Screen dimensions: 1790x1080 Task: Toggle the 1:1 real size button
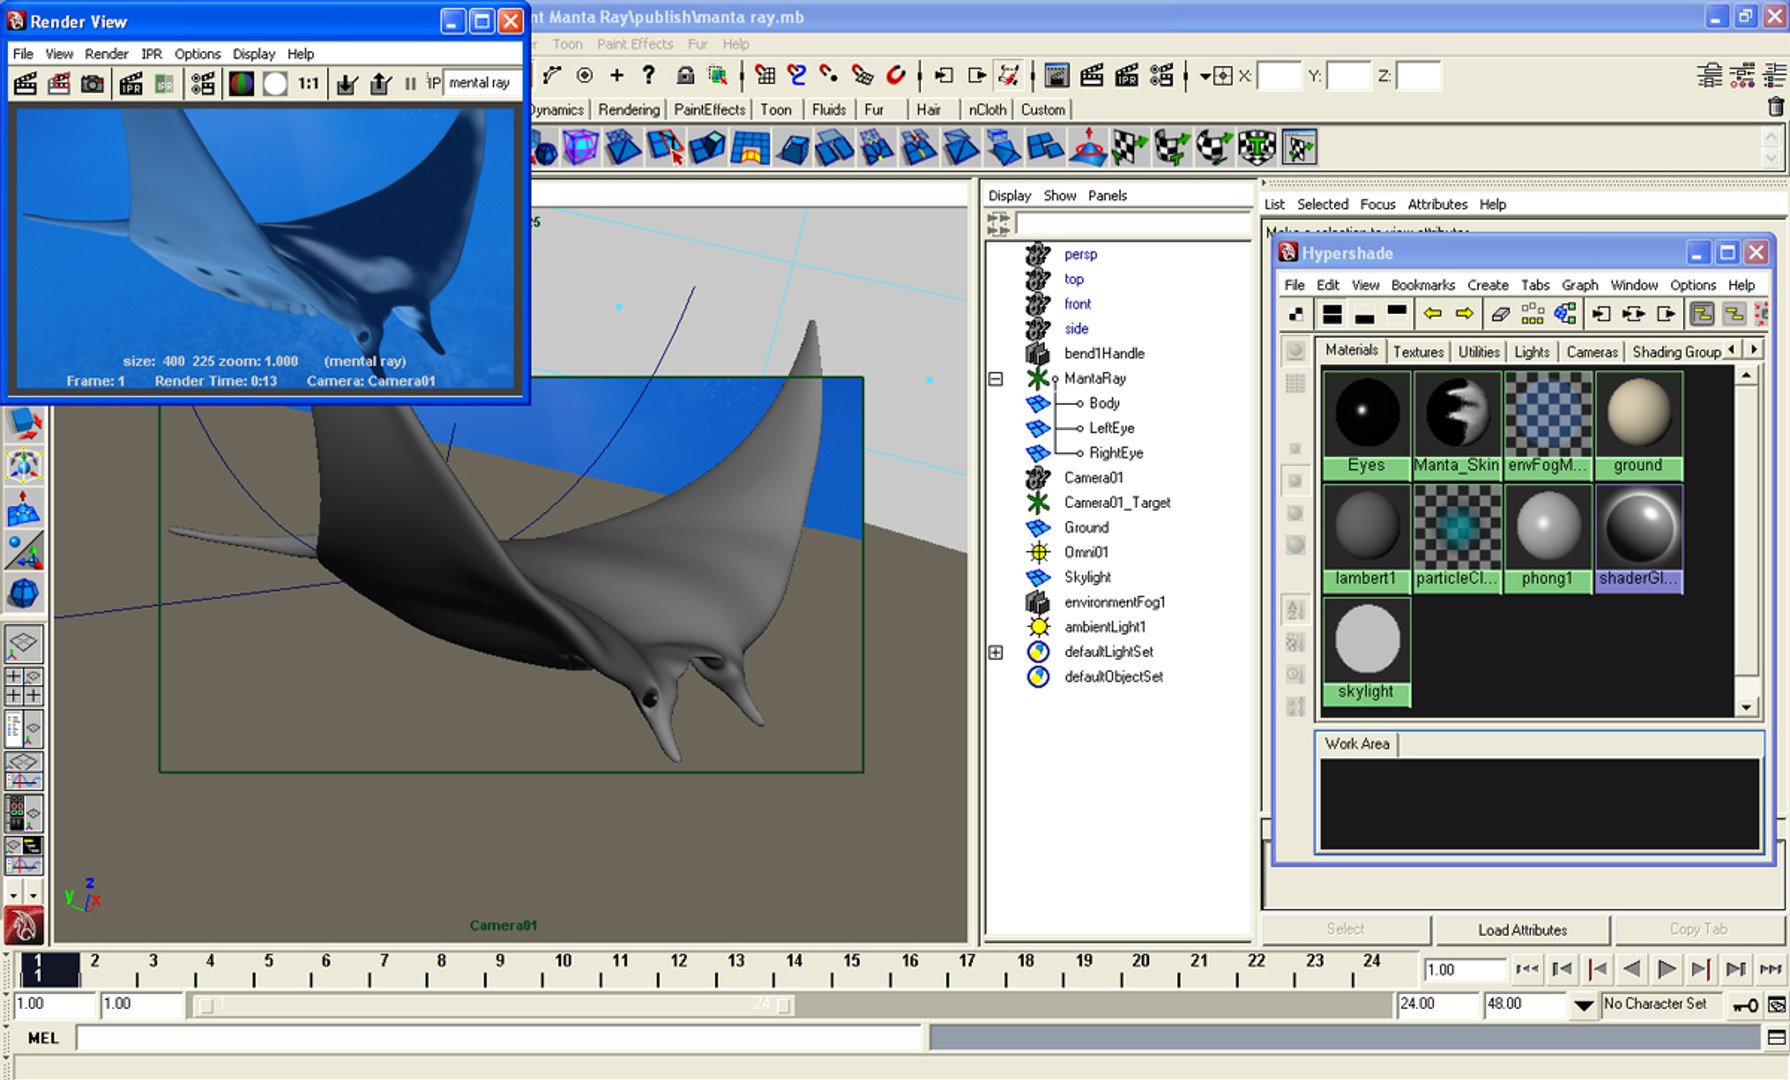308,84
